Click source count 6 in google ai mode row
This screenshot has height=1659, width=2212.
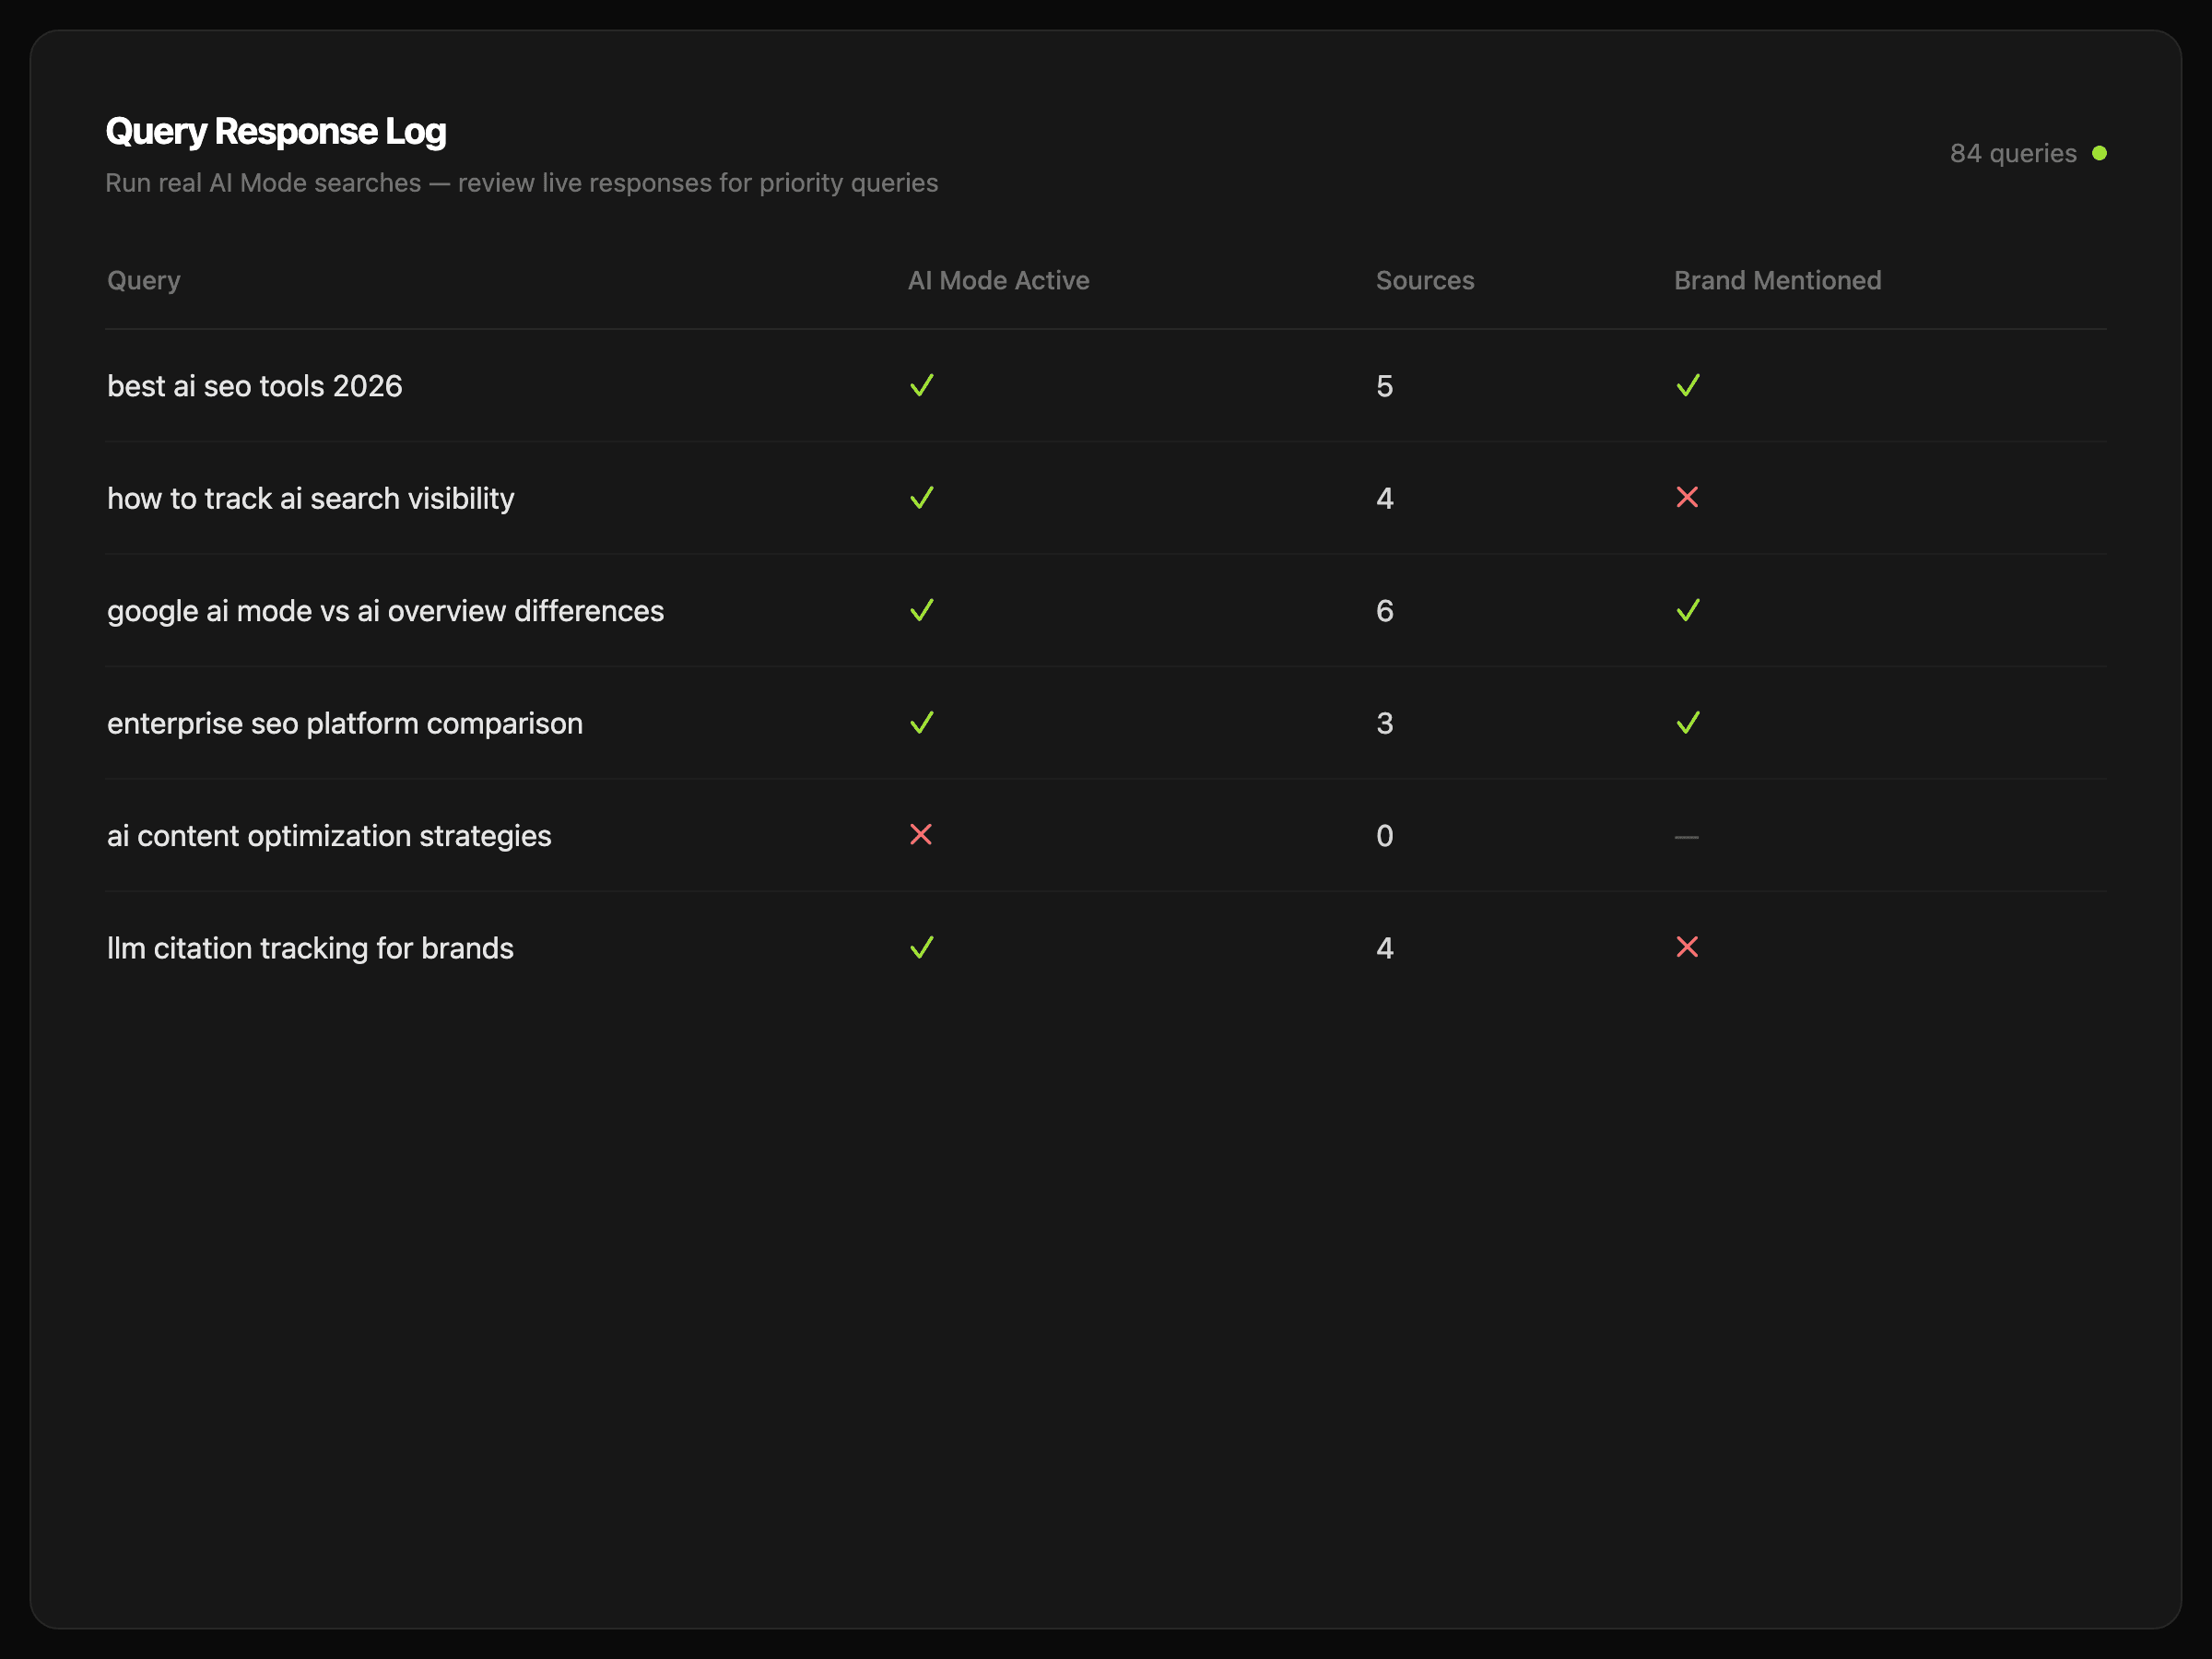(1384, 611)
